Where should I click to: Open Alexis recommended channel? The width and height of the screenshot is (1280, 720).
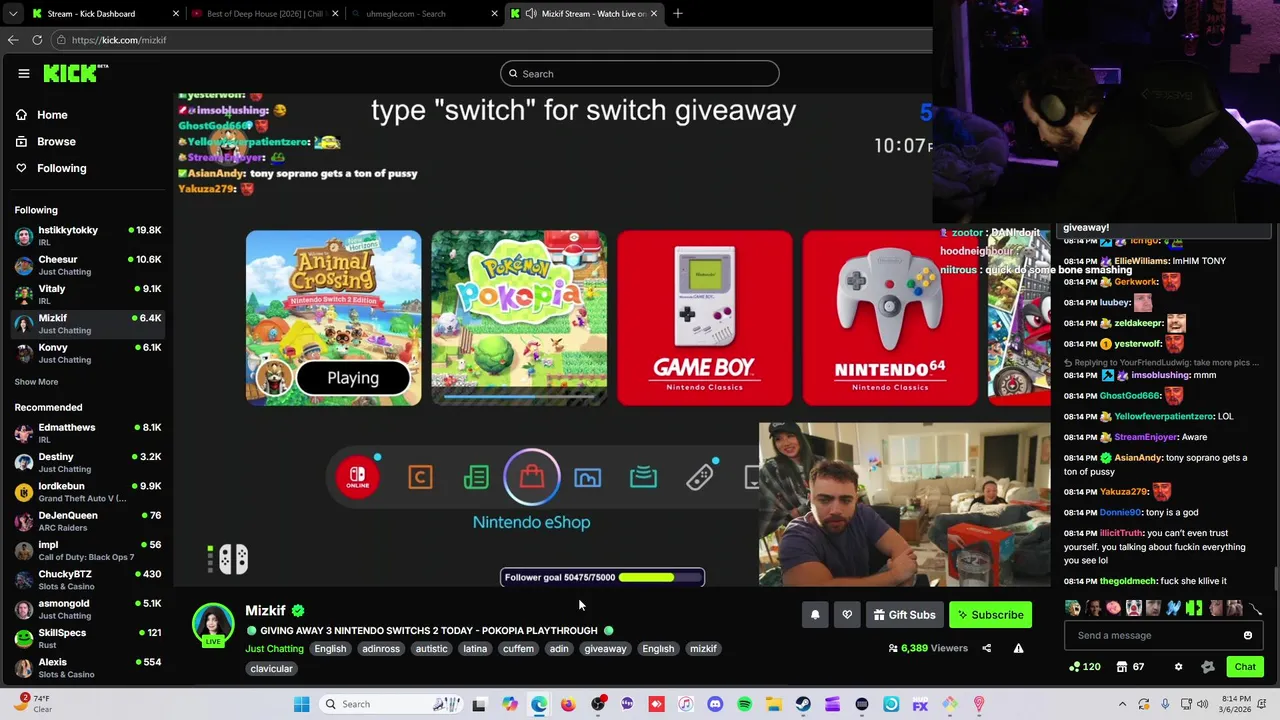point(88,668)
